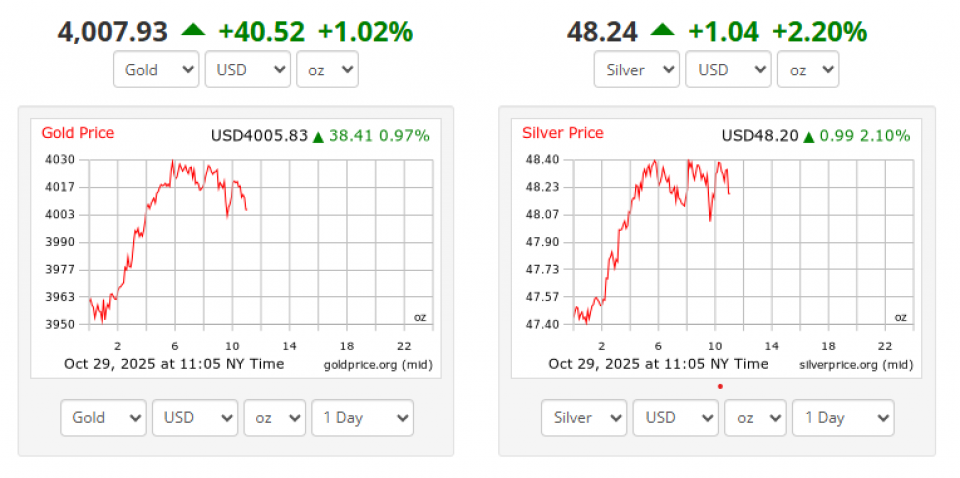Open Silver dropdown below silver chart
Viewport: 960px width, 478px height.
(584, 418)
